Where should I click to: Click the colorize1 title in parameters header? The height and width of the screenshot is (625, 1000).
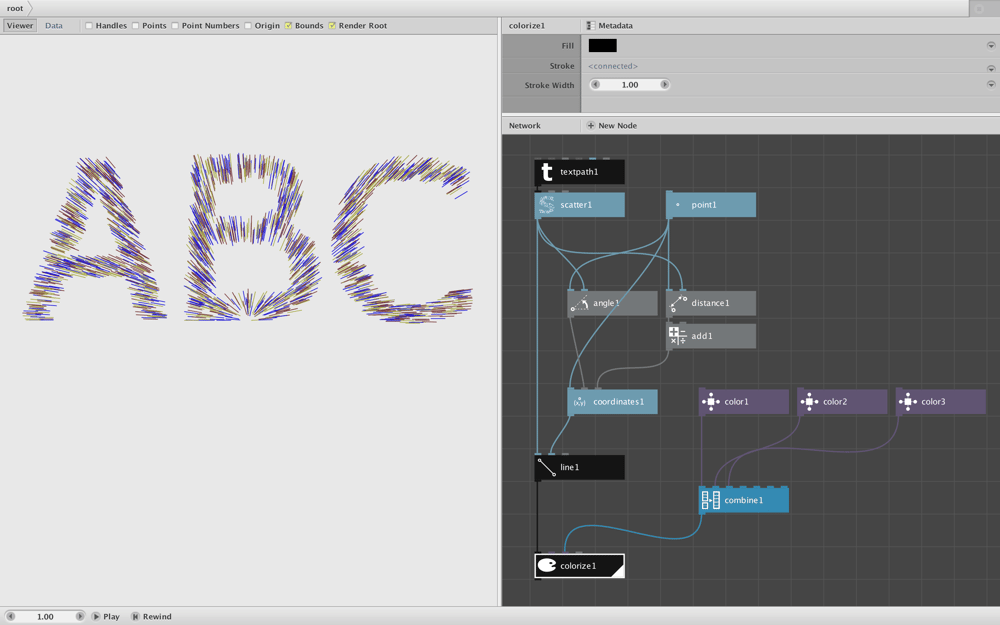point(527,26)
